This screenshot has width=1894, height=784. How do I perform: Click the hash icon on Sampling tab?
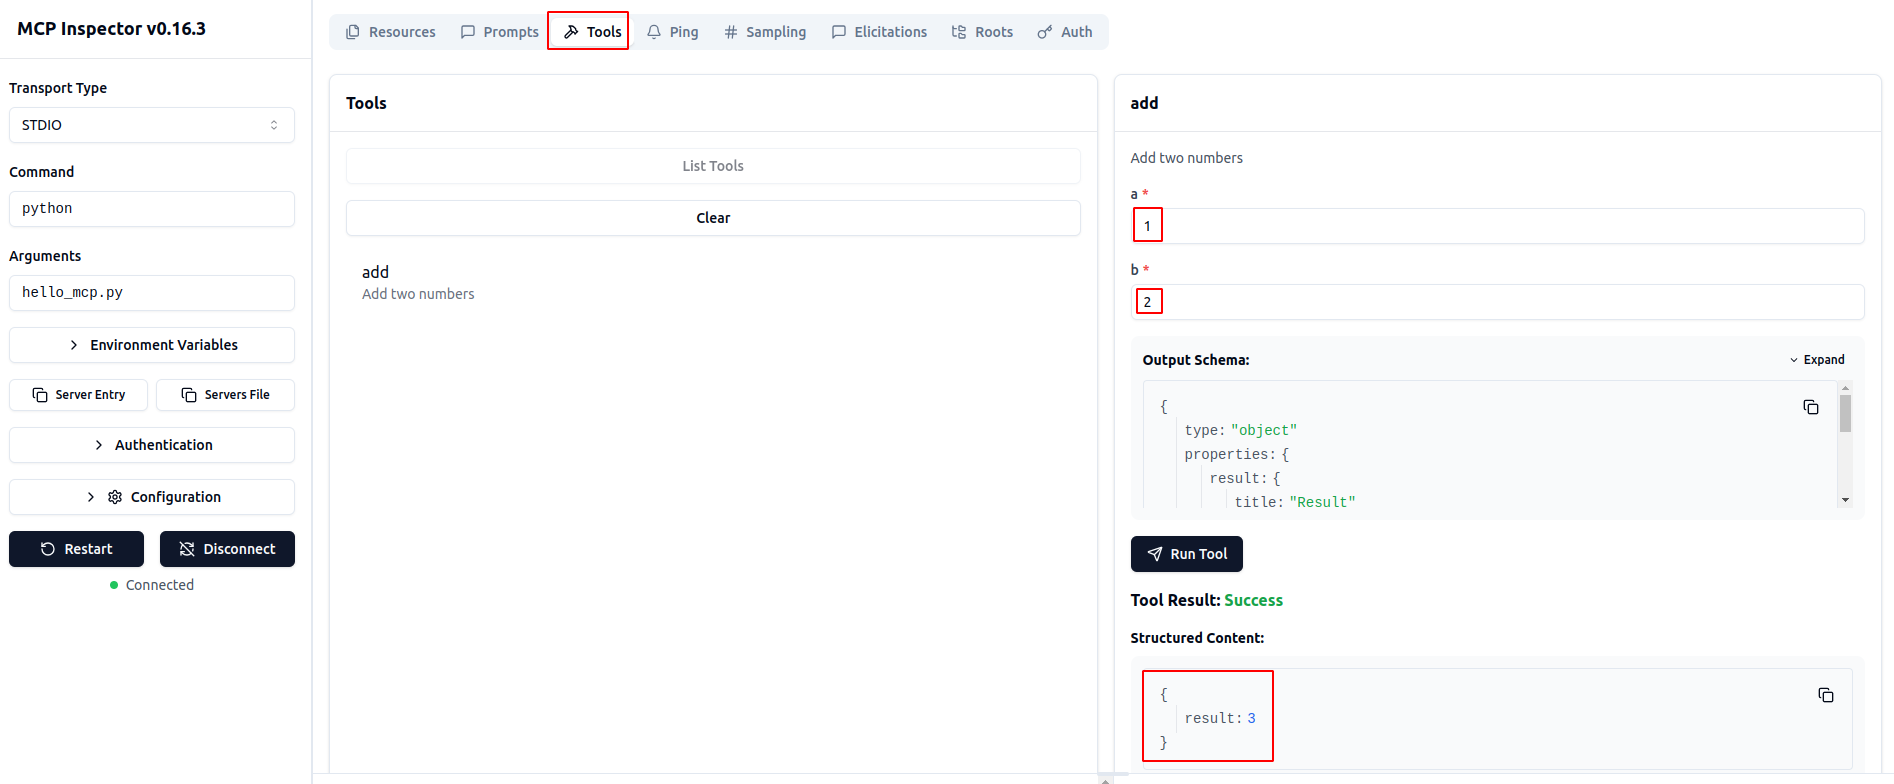[x=731, y=32]
